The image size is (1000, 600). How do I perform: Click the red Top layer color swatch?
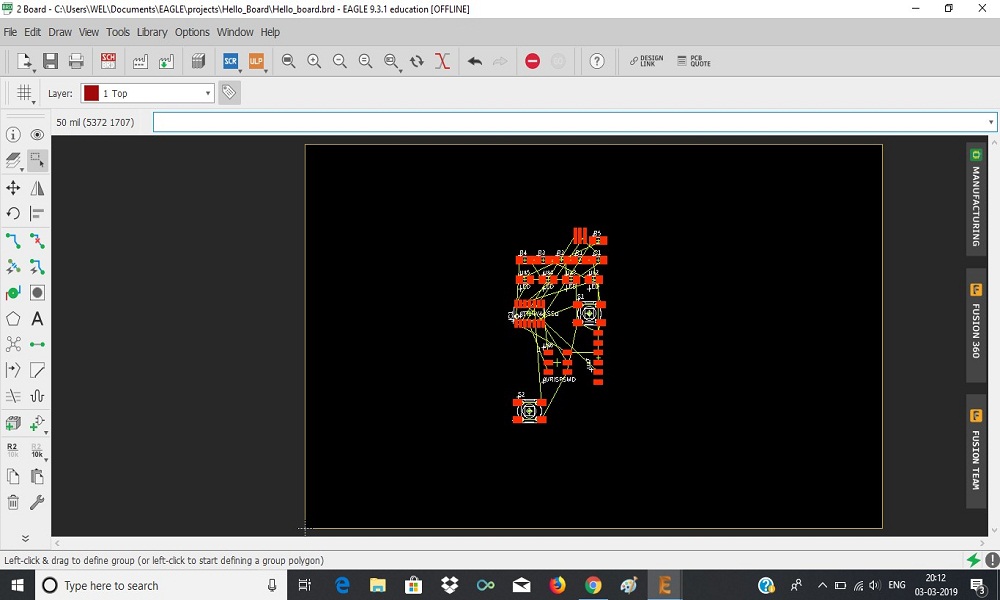(91, 93)
